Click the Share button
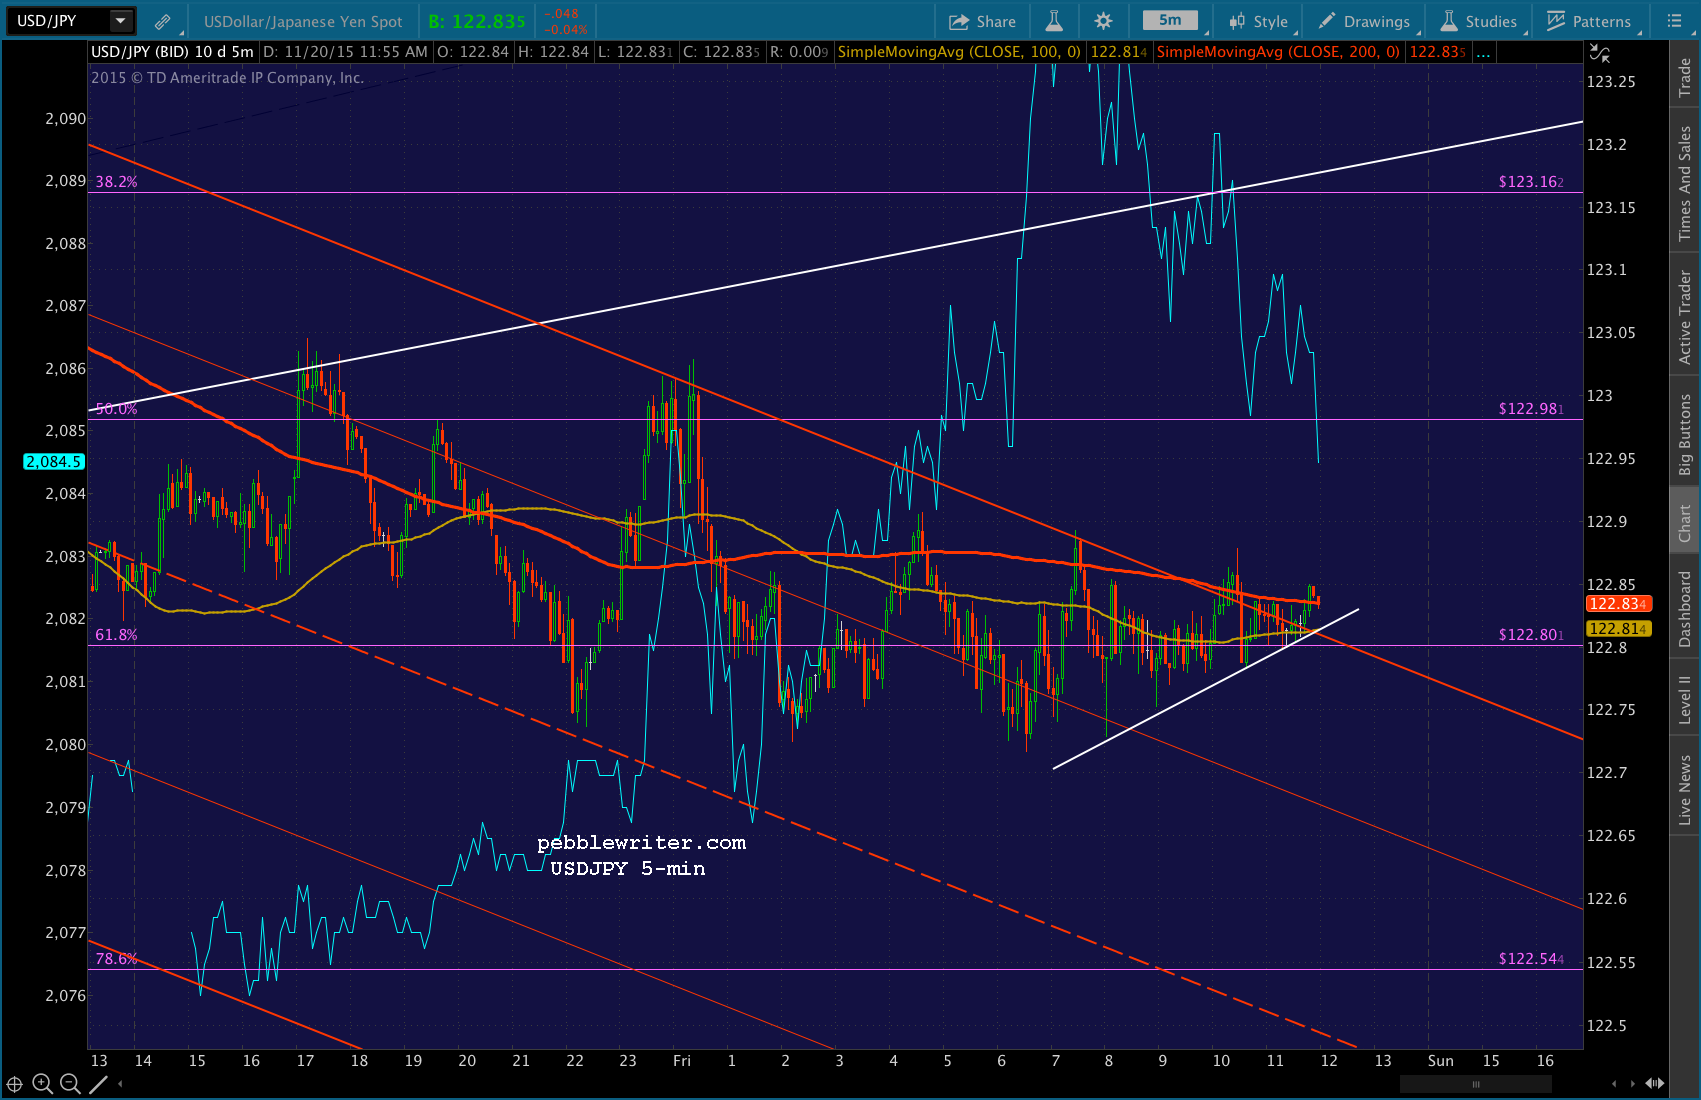Image resolution: width=1701 pixels, height=1100 pixels. point(982,21)
